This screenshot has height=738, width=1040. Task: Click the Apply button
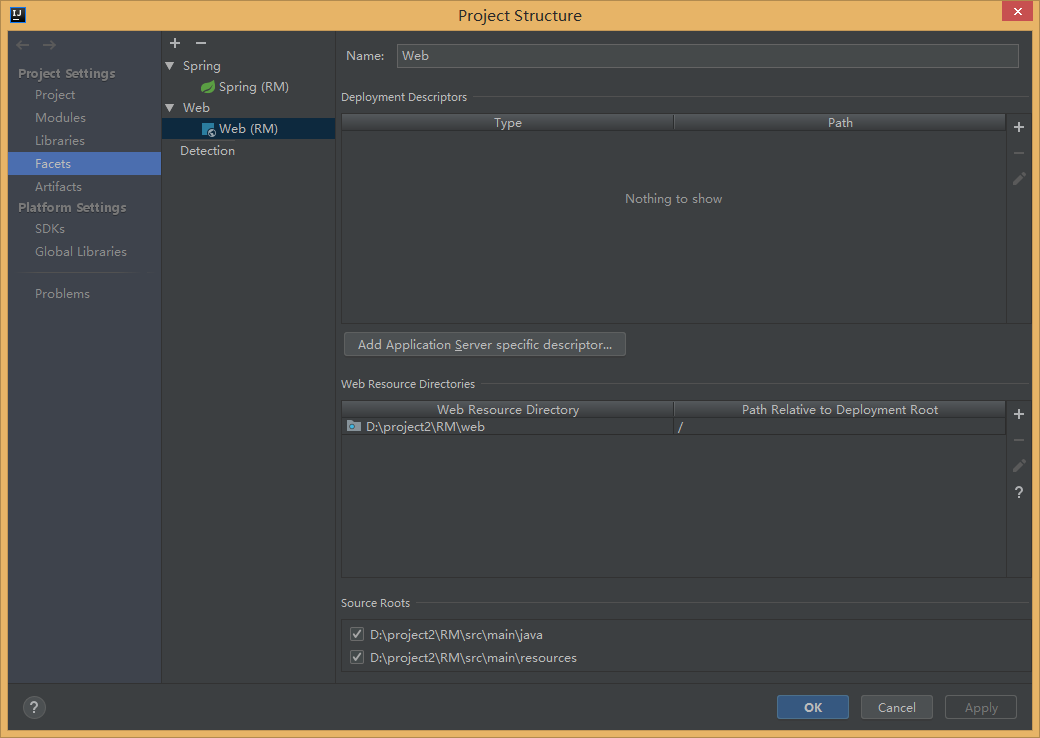click(981, 707)
